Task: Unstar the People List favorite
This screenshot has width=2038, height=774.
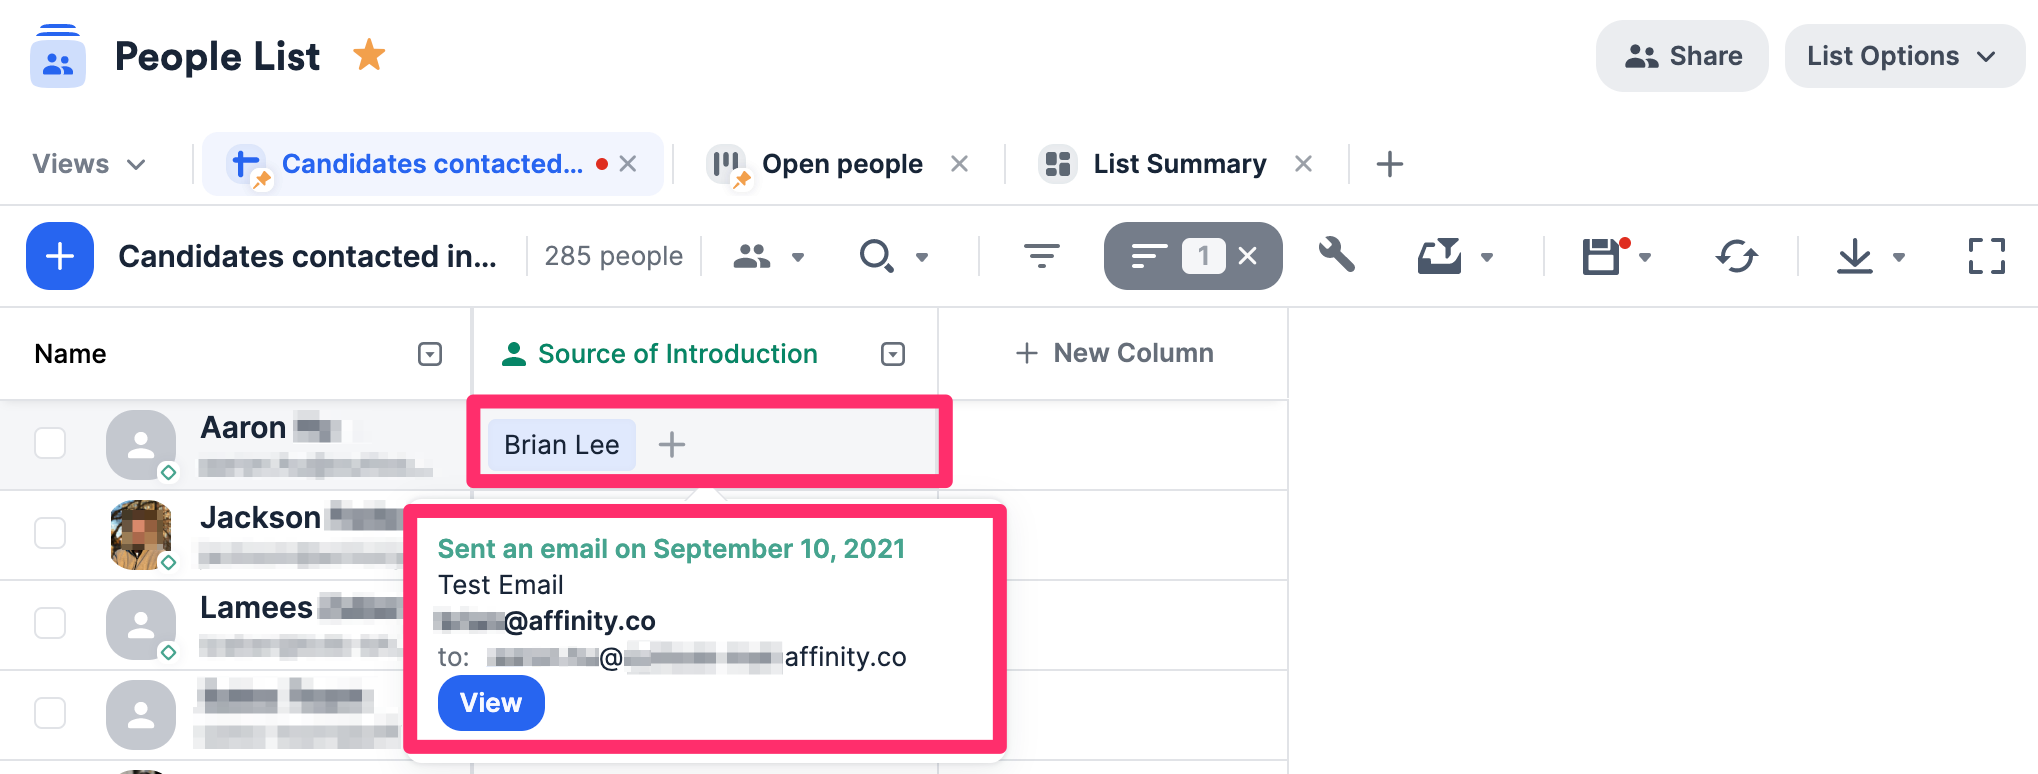Action: click(369, 55)
